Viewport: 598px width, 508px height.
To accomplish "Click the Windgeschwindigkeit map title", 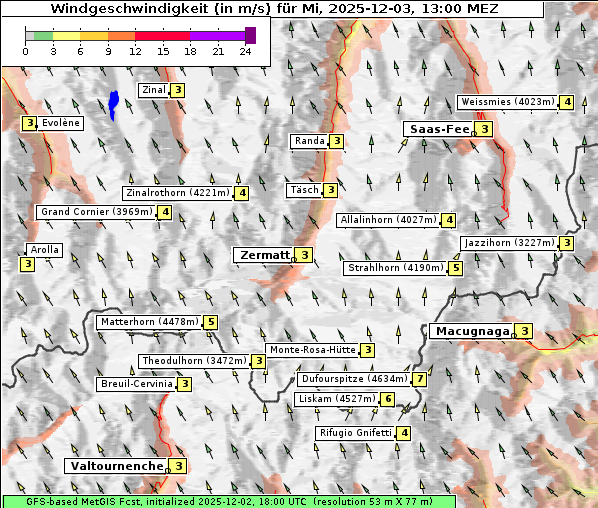I will [x=274, y=8].
